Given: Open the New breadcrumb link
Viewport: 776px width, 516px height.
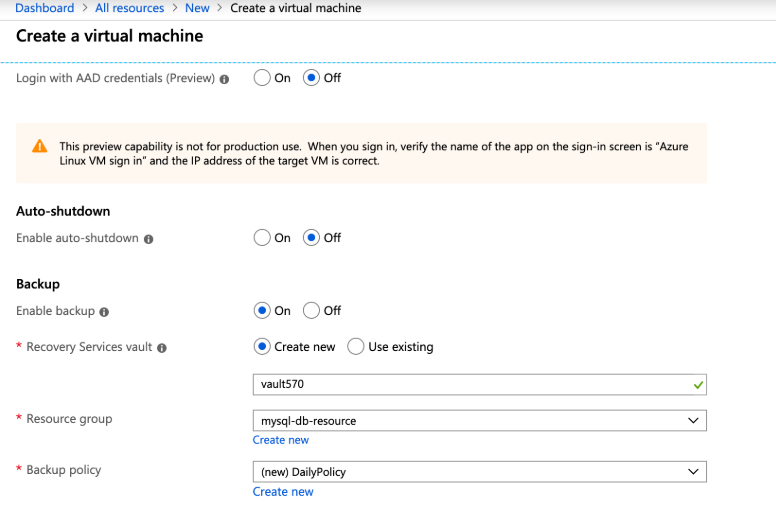Looking at the screenshot, I should 197,8.
